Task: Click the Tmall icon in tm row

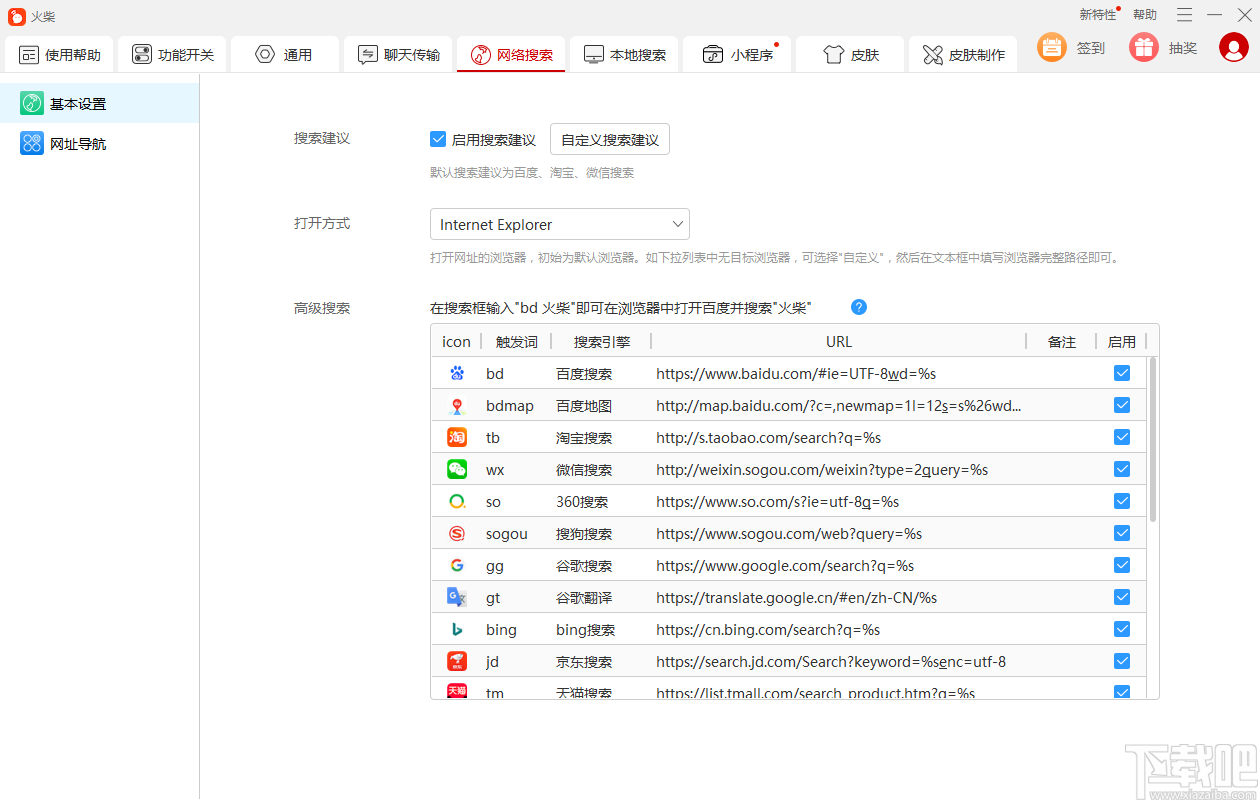Action: pos(457,691)
